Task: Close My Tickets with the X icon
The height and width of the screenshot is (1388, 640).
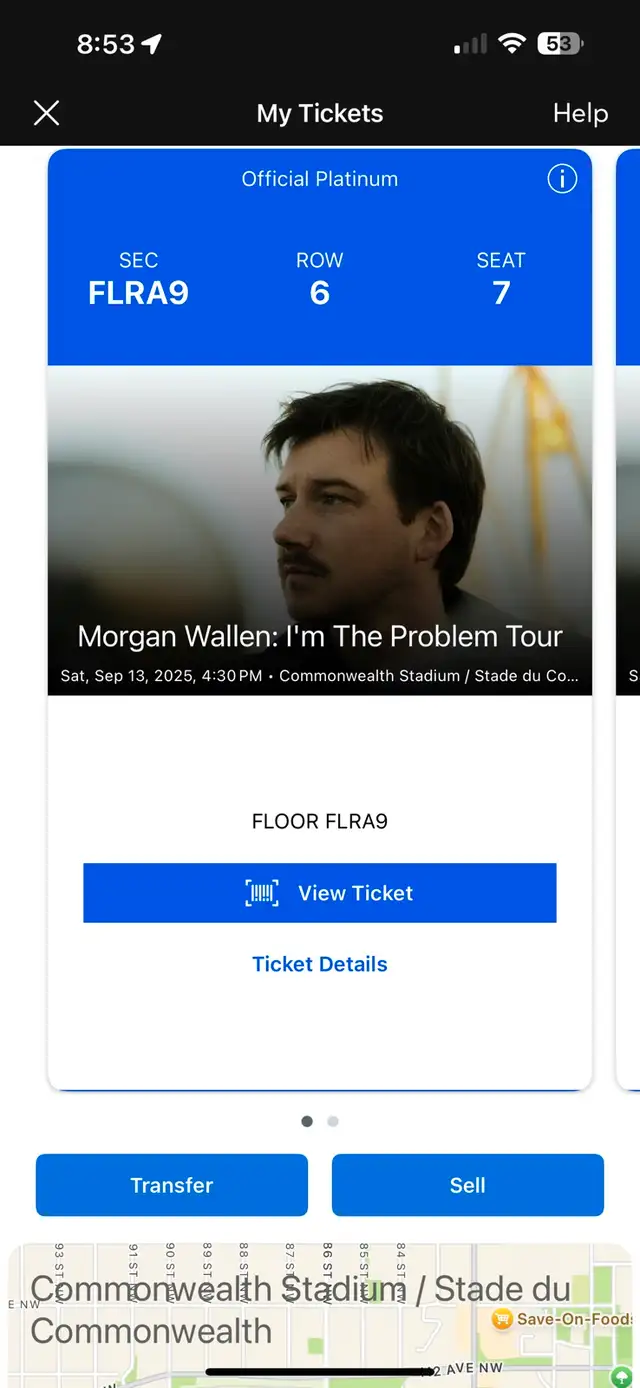Action: [47, 113]
